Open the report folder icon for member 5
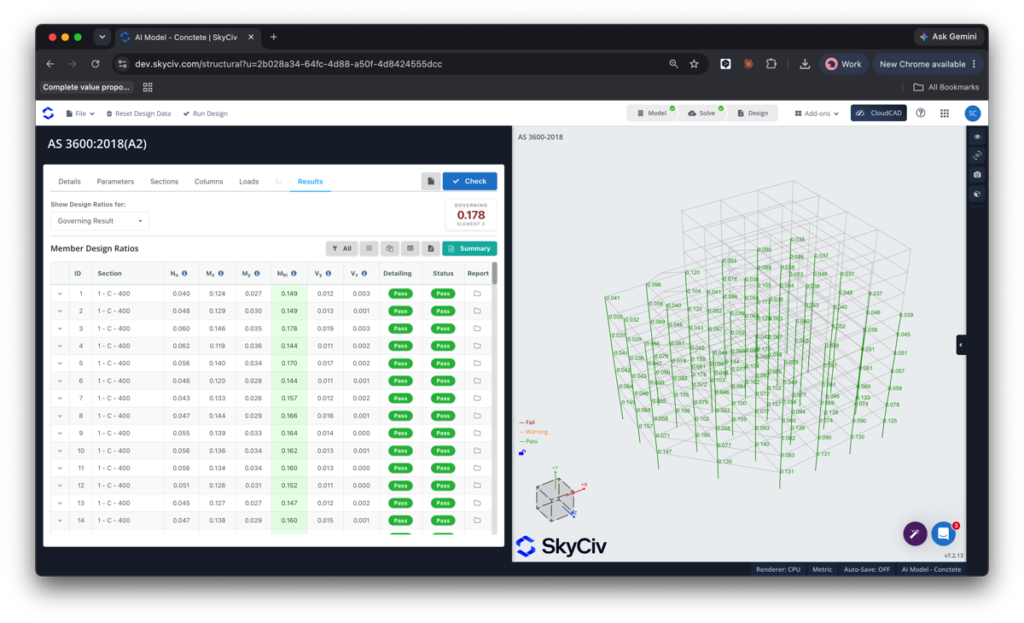 [x=477, y=363]
